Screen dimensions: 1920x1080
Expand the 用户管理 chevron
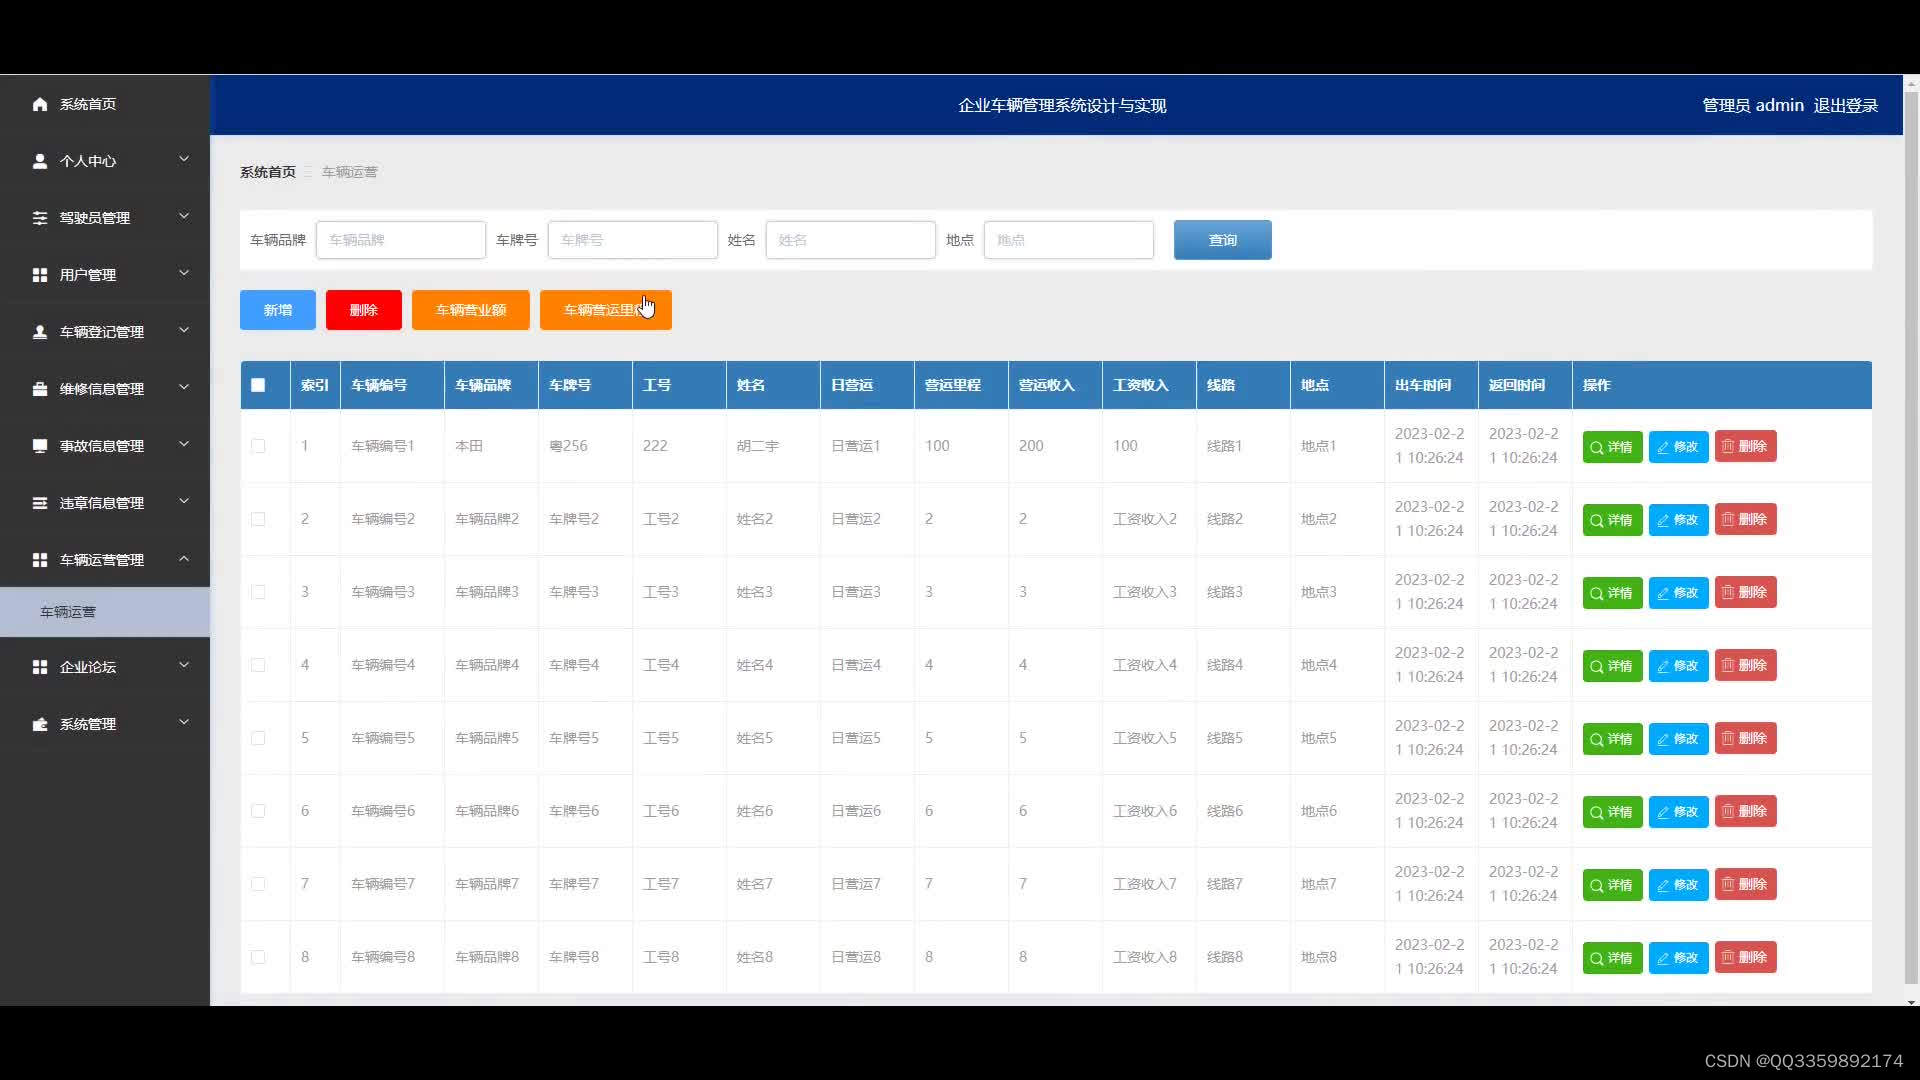[x=184, y=273]
